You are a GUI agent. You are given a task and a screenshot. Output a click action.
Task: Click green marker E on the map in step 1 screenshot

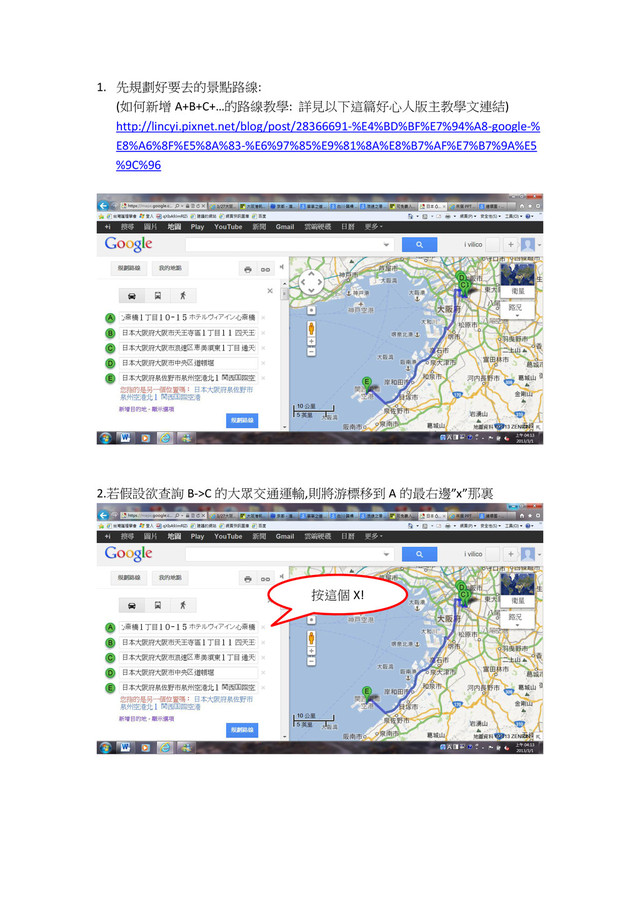click(x=366, y=382)
